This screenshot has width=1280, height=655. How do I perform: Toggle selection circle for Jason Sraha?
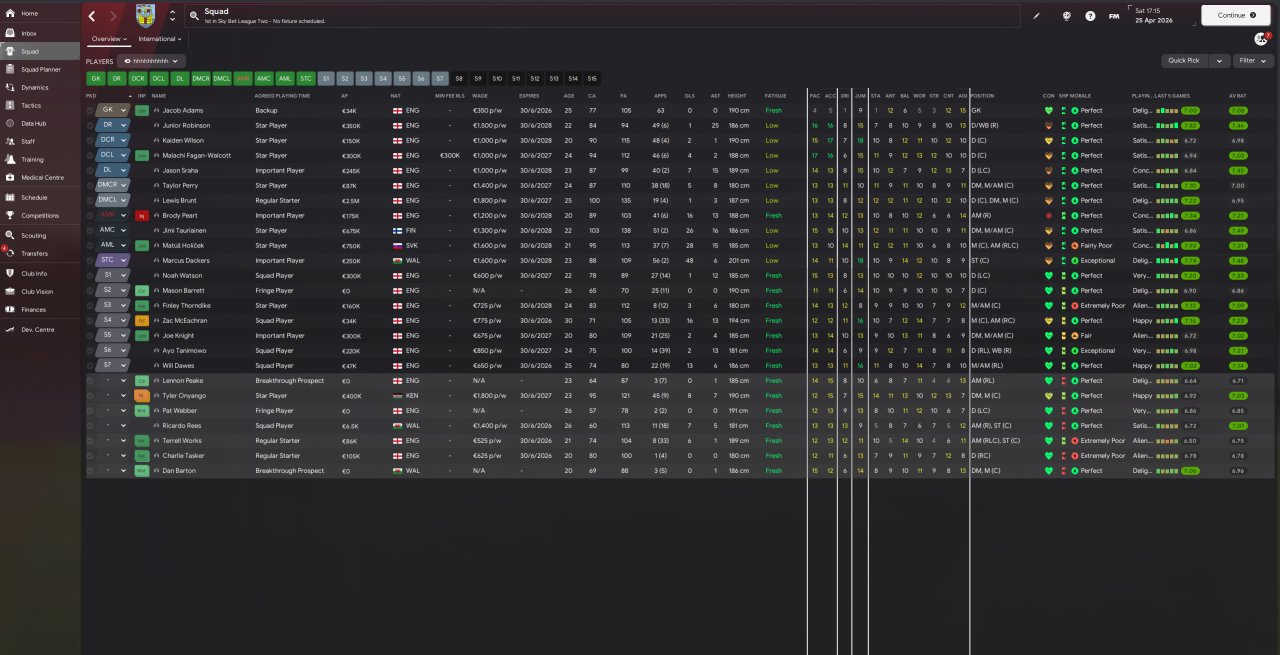point(90,170)
